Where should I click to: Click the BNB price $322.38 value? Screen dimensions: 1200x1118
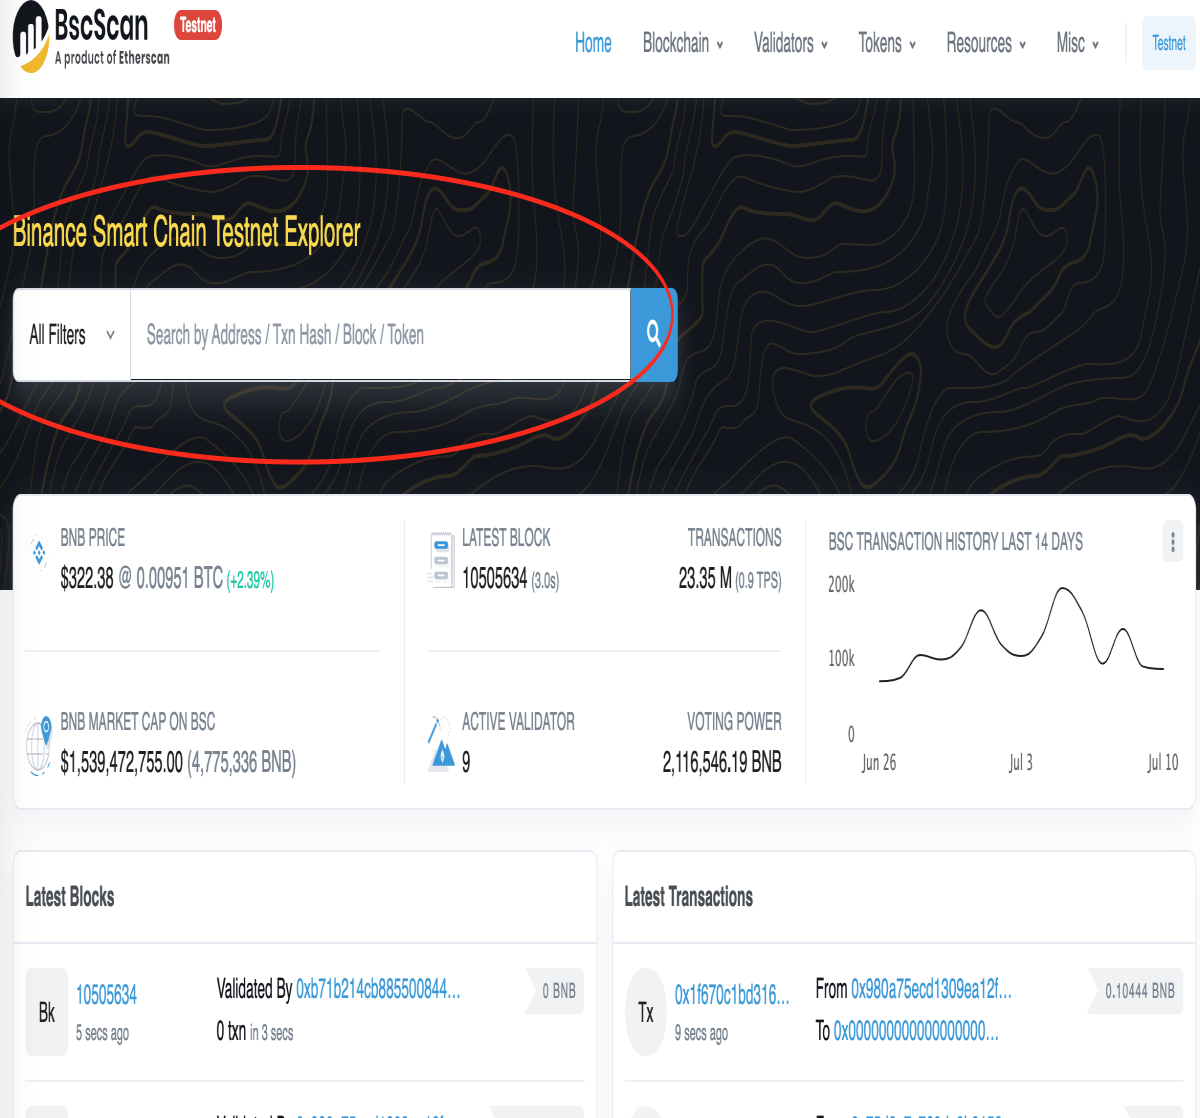(87, 579)
